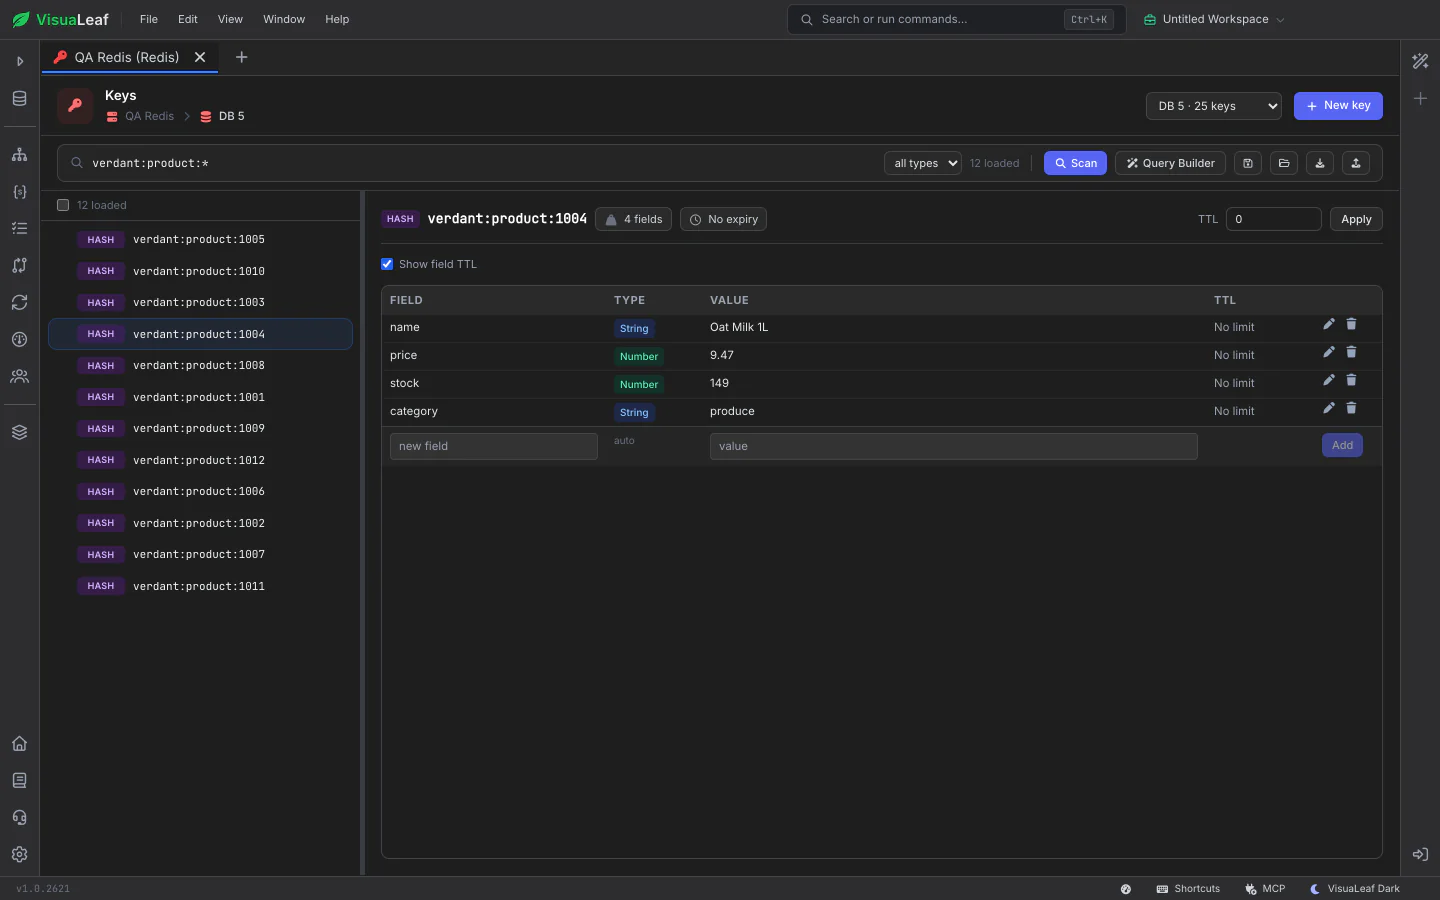Expand the Untitled Workspace selector
Viewport: 1440px width, 900px height.
tap(1214, 19)
